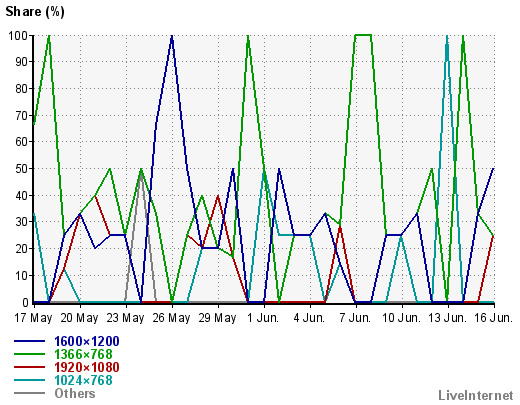The height and width of the screenshot is (405, 520).
Task: Click the 16 Jun. date label
Action: (494, 318)
